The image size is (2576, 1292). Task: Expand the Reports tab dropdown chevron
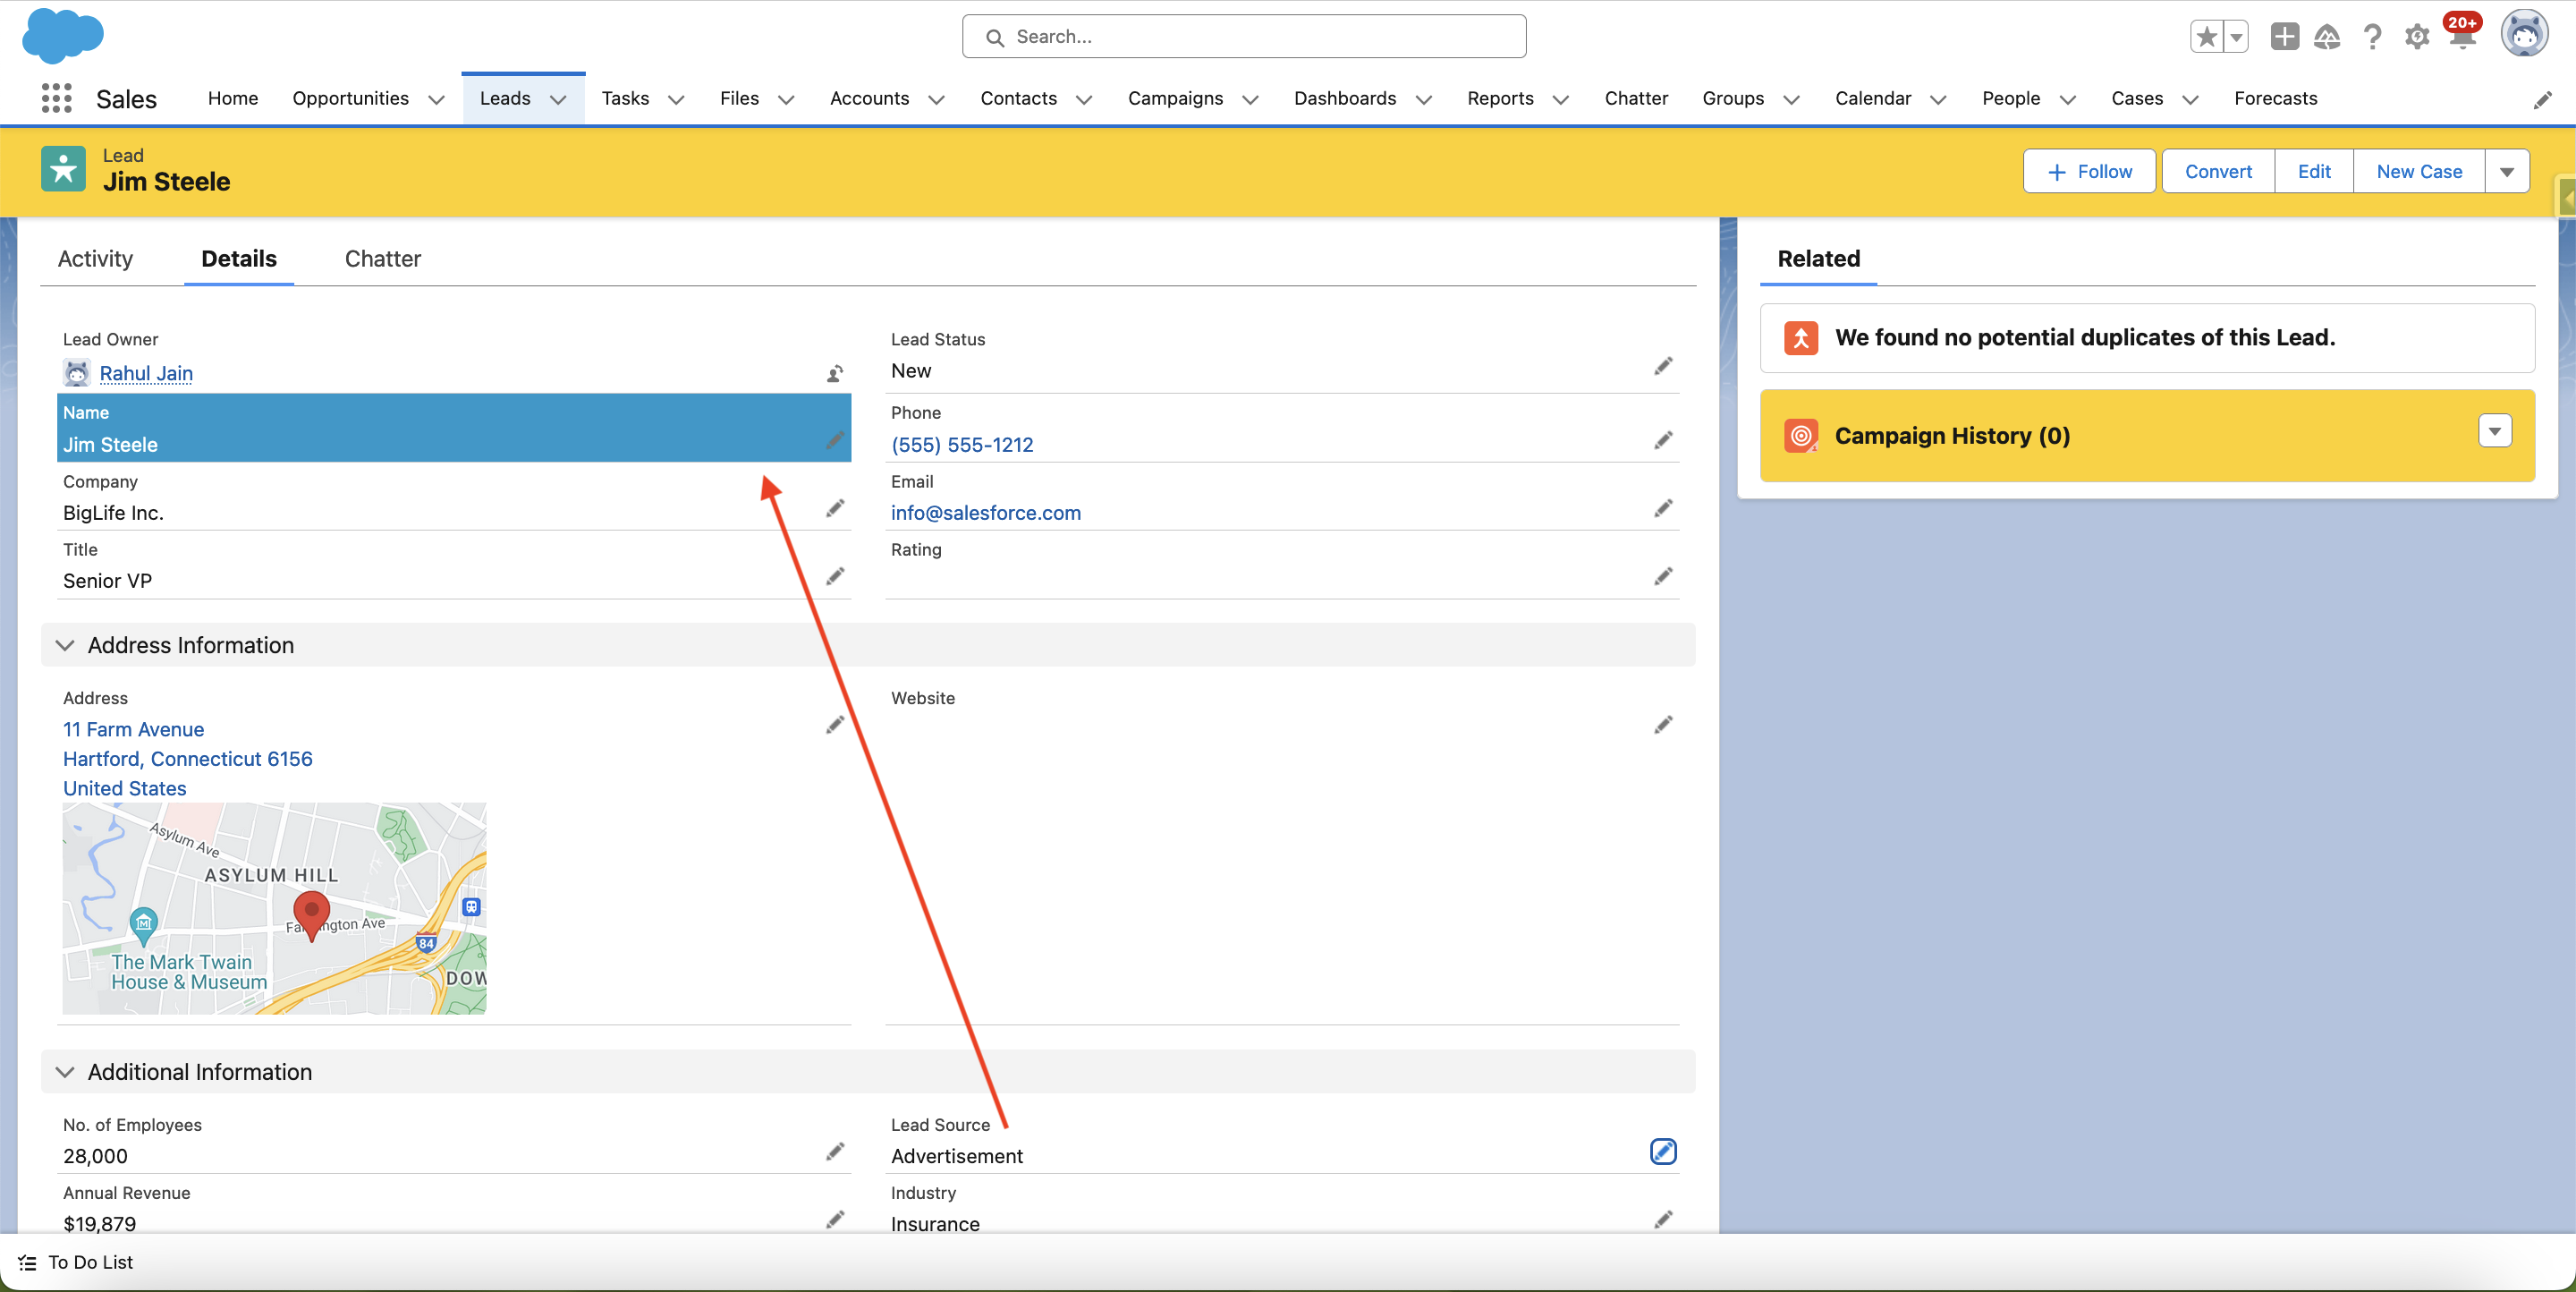(1560, 99)
